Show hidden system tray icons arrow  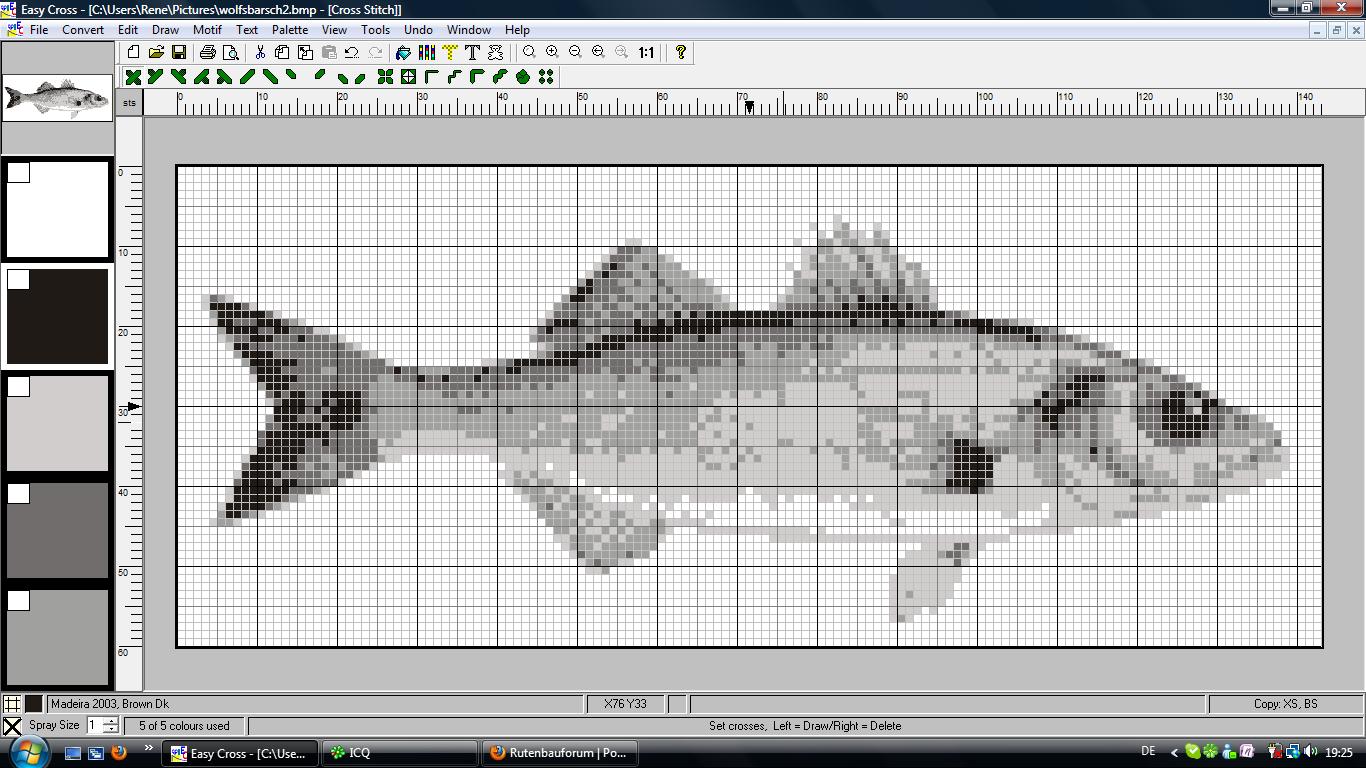pyautogui.click(x=1174, y=753)
